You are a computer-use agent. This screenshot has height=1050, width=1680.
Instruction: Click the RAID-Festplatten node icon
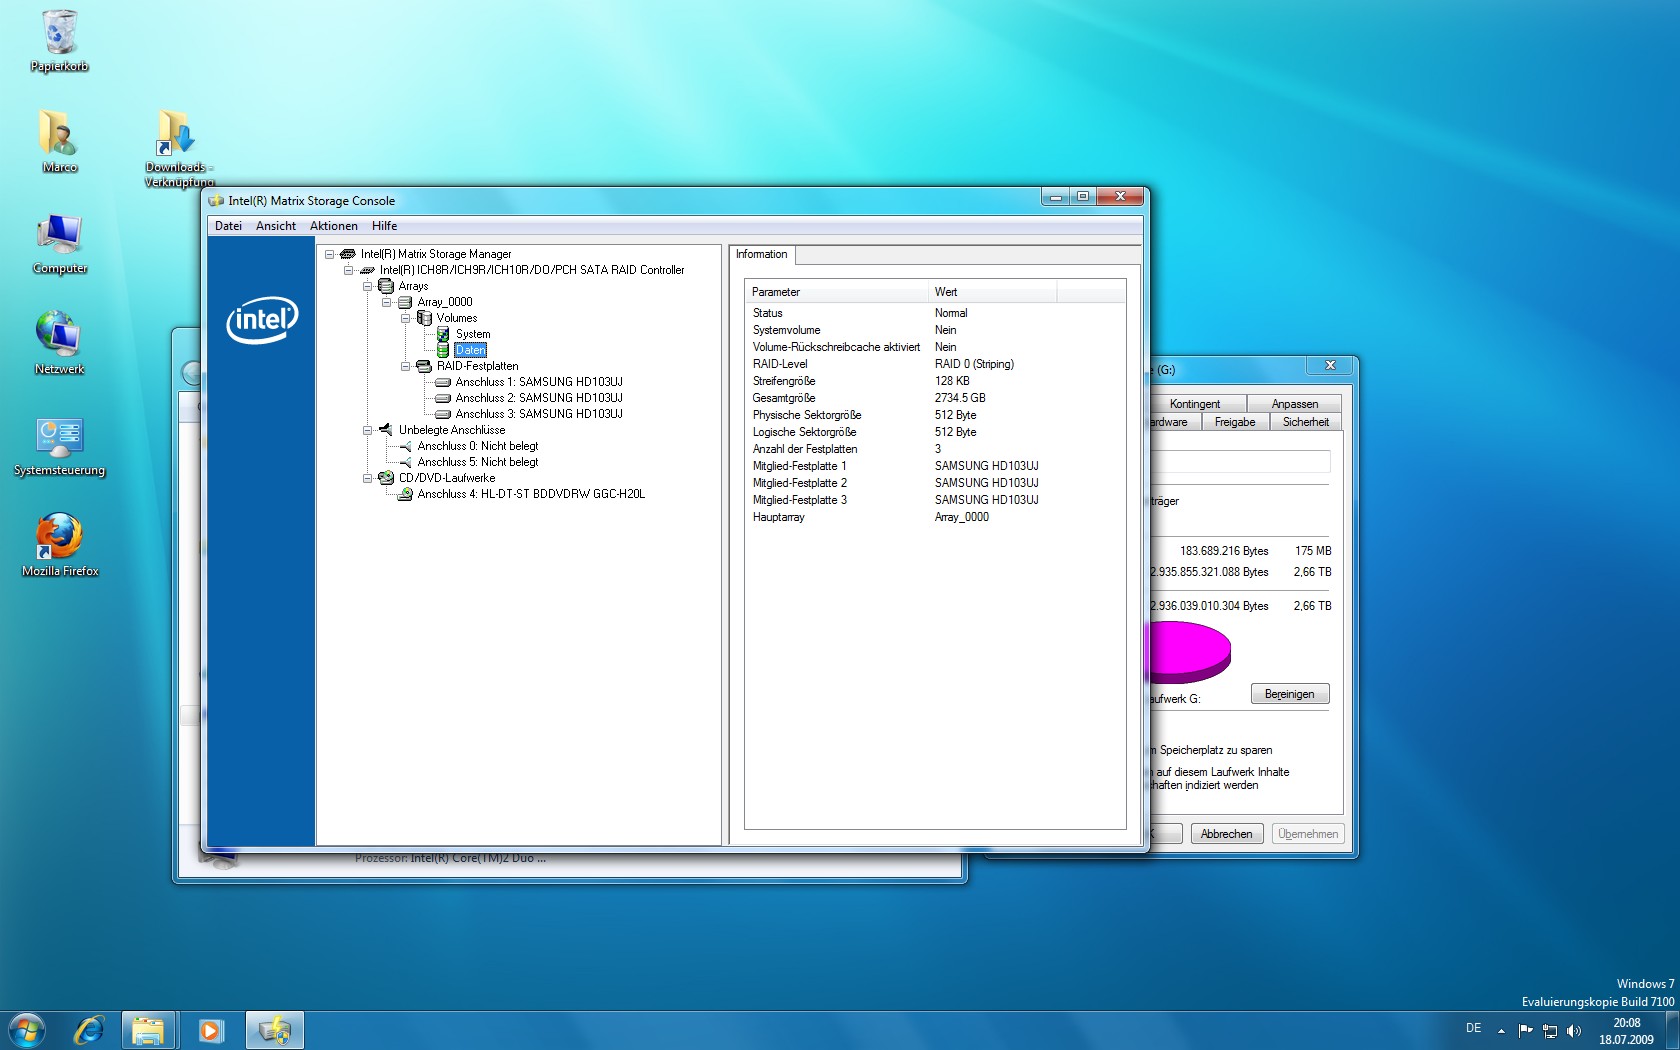tap(424, 366)
